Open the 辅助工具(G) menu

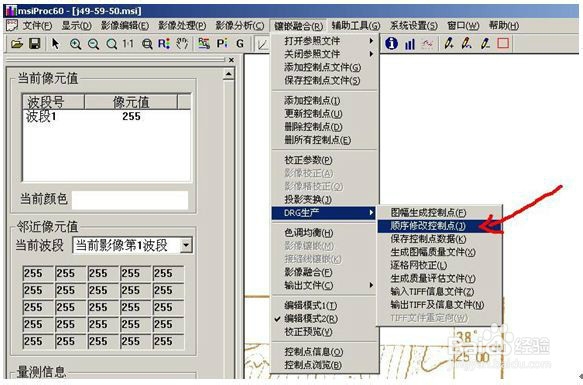(356, 26)
